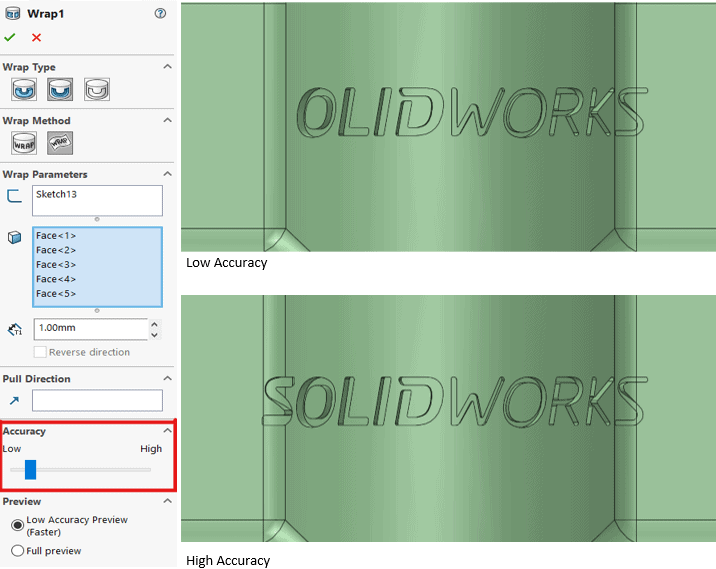Select the Emboss wrap type
The width and height of the screenshot is (716, 569).
(x=24, y=89)
